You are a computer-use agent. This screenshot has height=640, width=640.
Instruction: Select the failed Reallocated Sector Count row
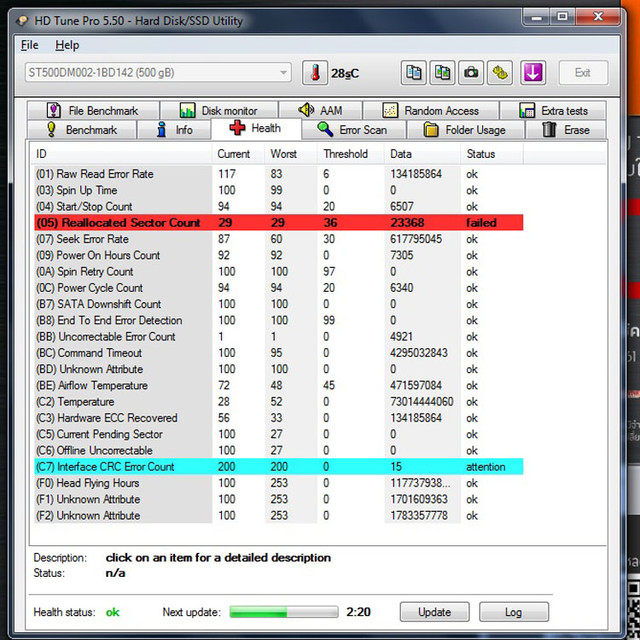click(x=279, y=222)
